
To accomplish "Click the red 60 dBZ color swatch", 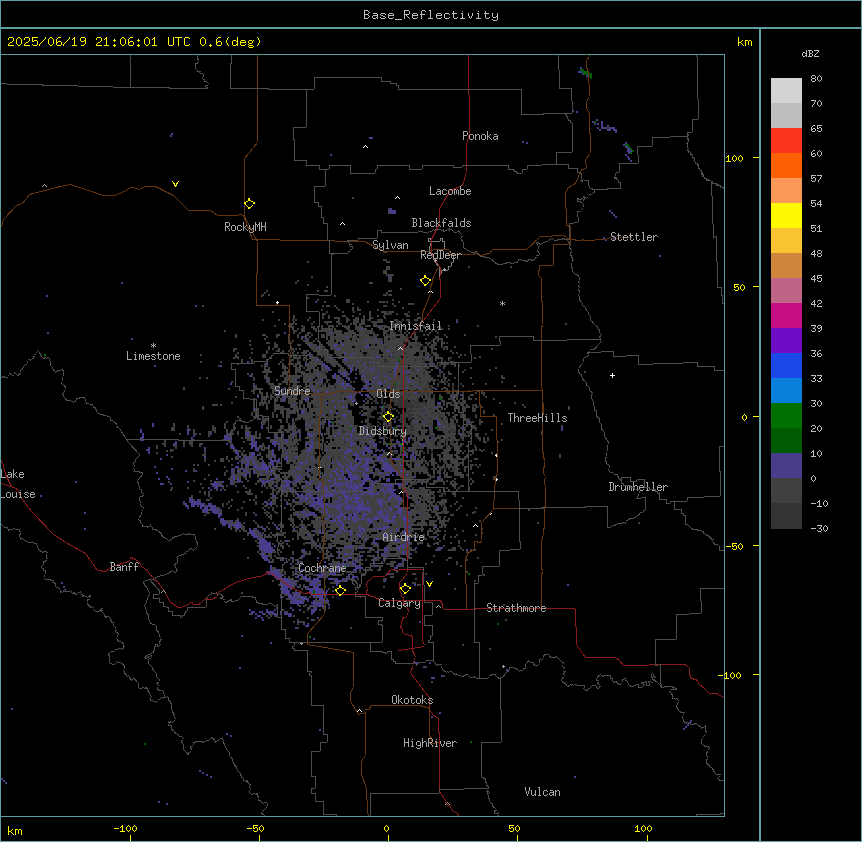I will pos(786,141).
